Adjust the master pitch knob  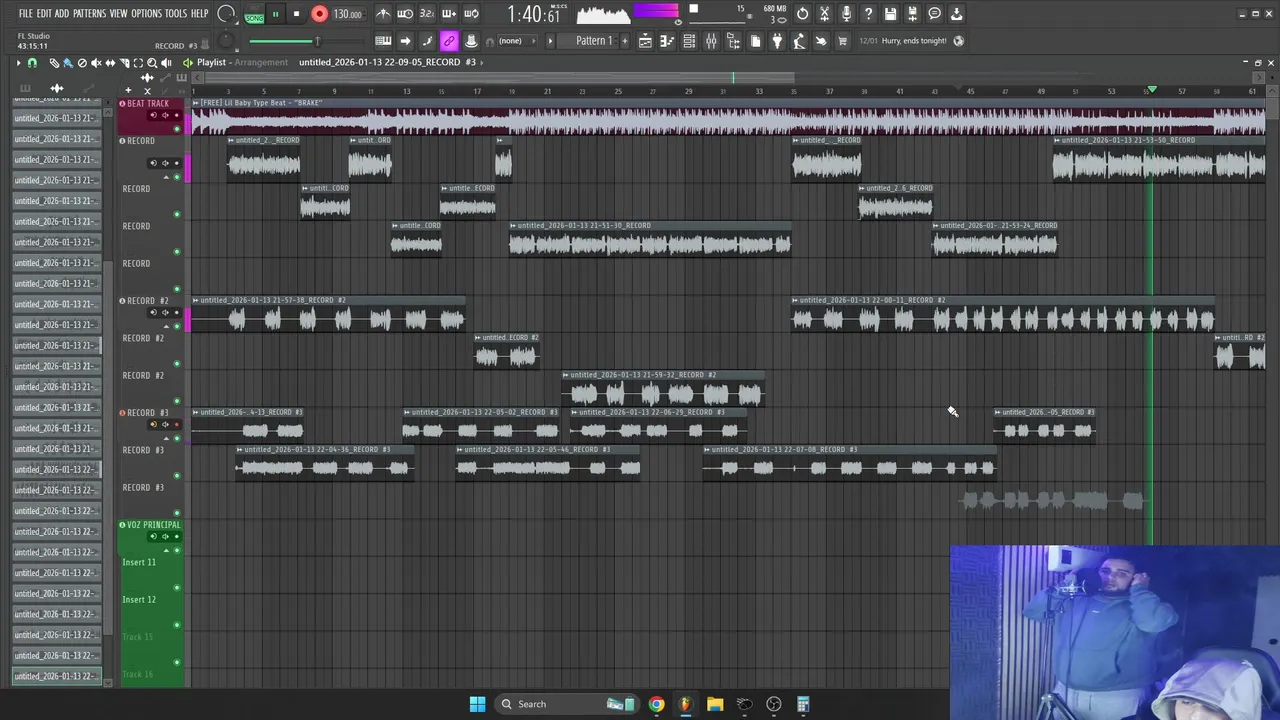pos(227,41)
